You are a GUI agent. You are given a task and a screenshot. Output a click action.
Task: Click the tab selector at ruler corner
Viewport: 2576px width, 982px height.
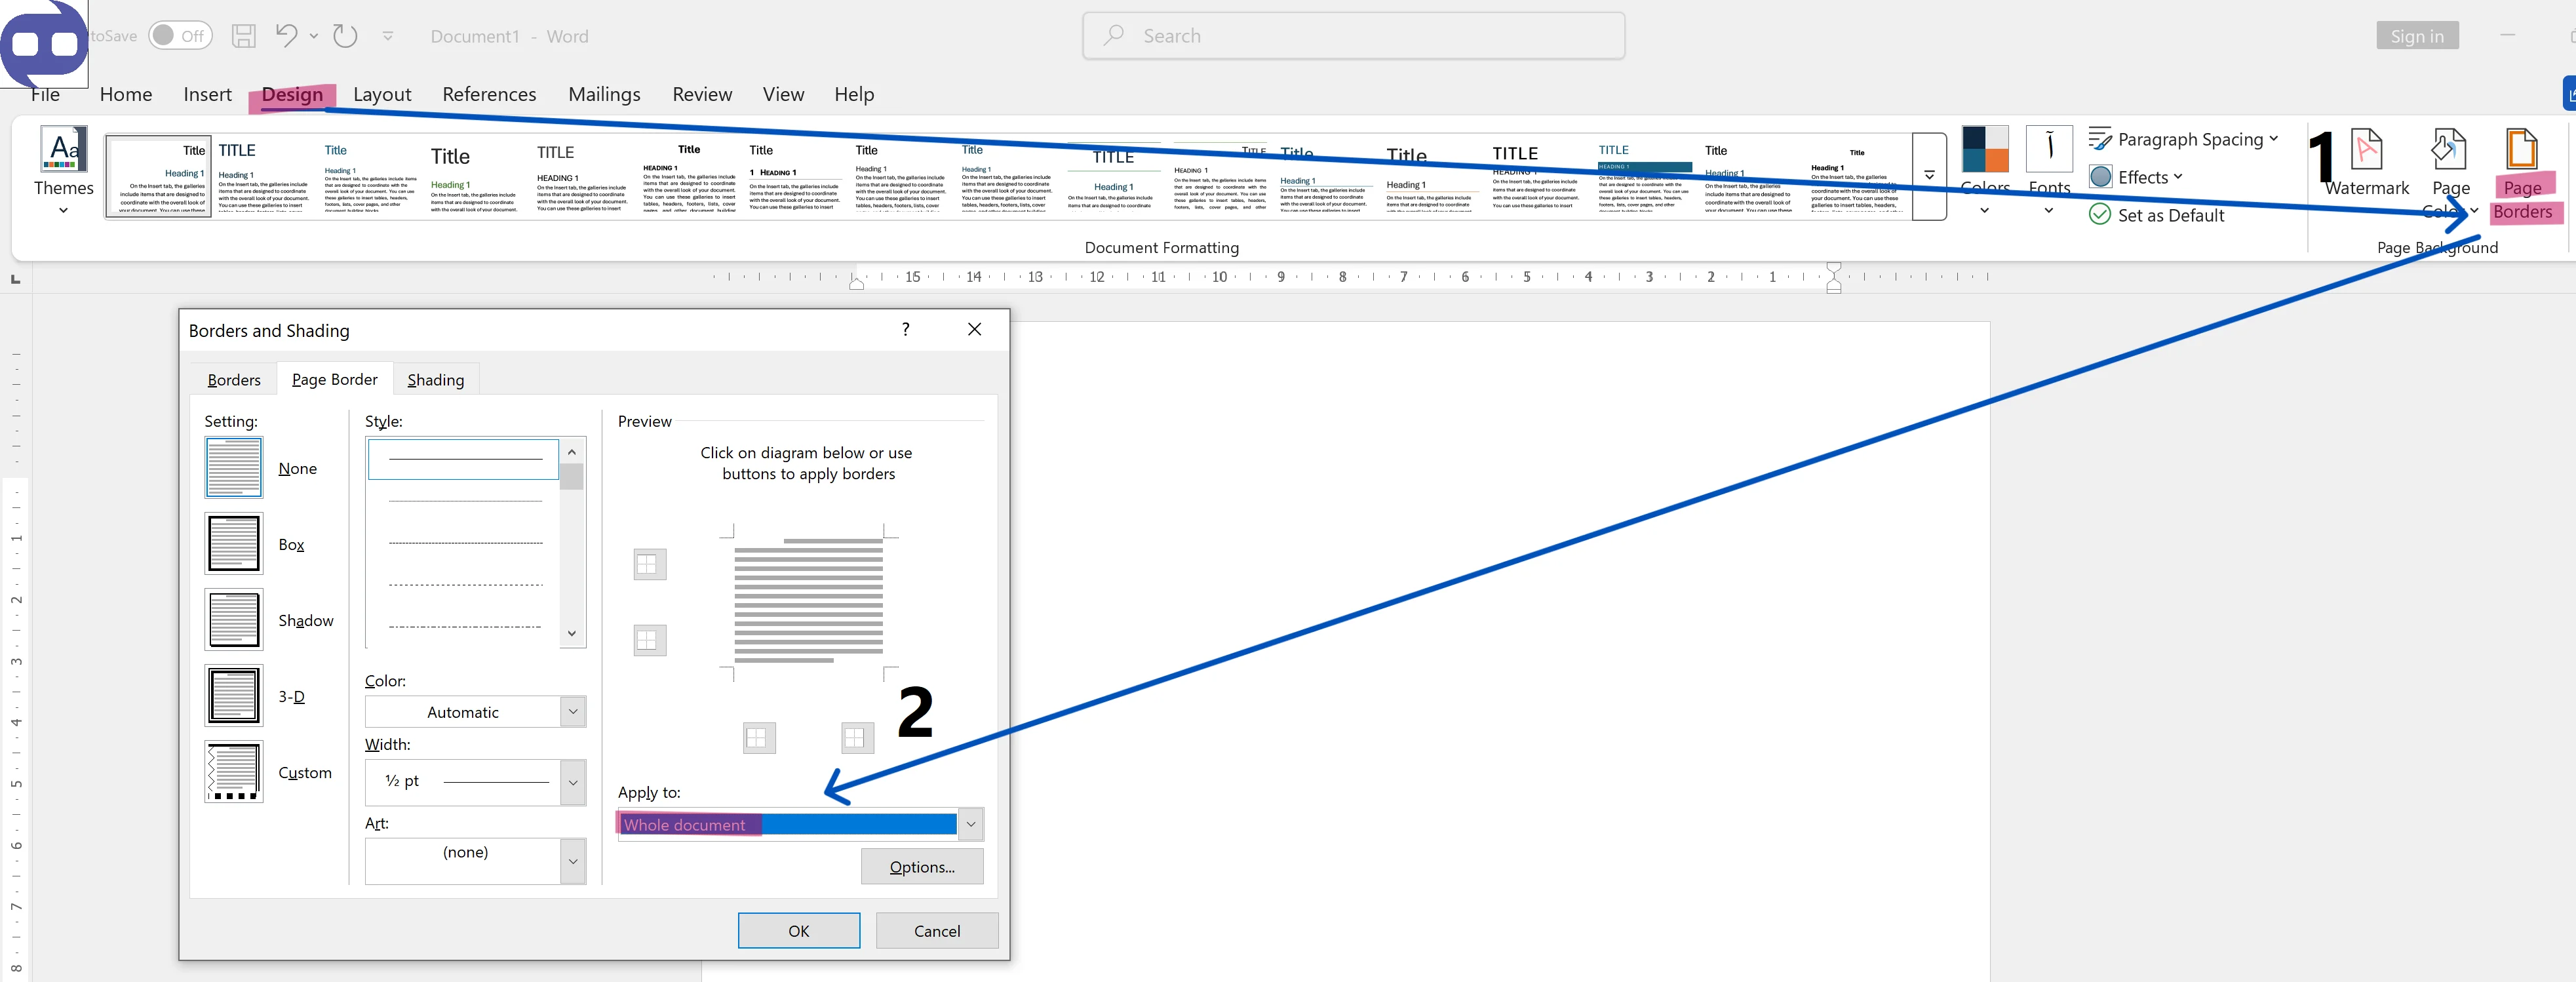coord(15,279)
